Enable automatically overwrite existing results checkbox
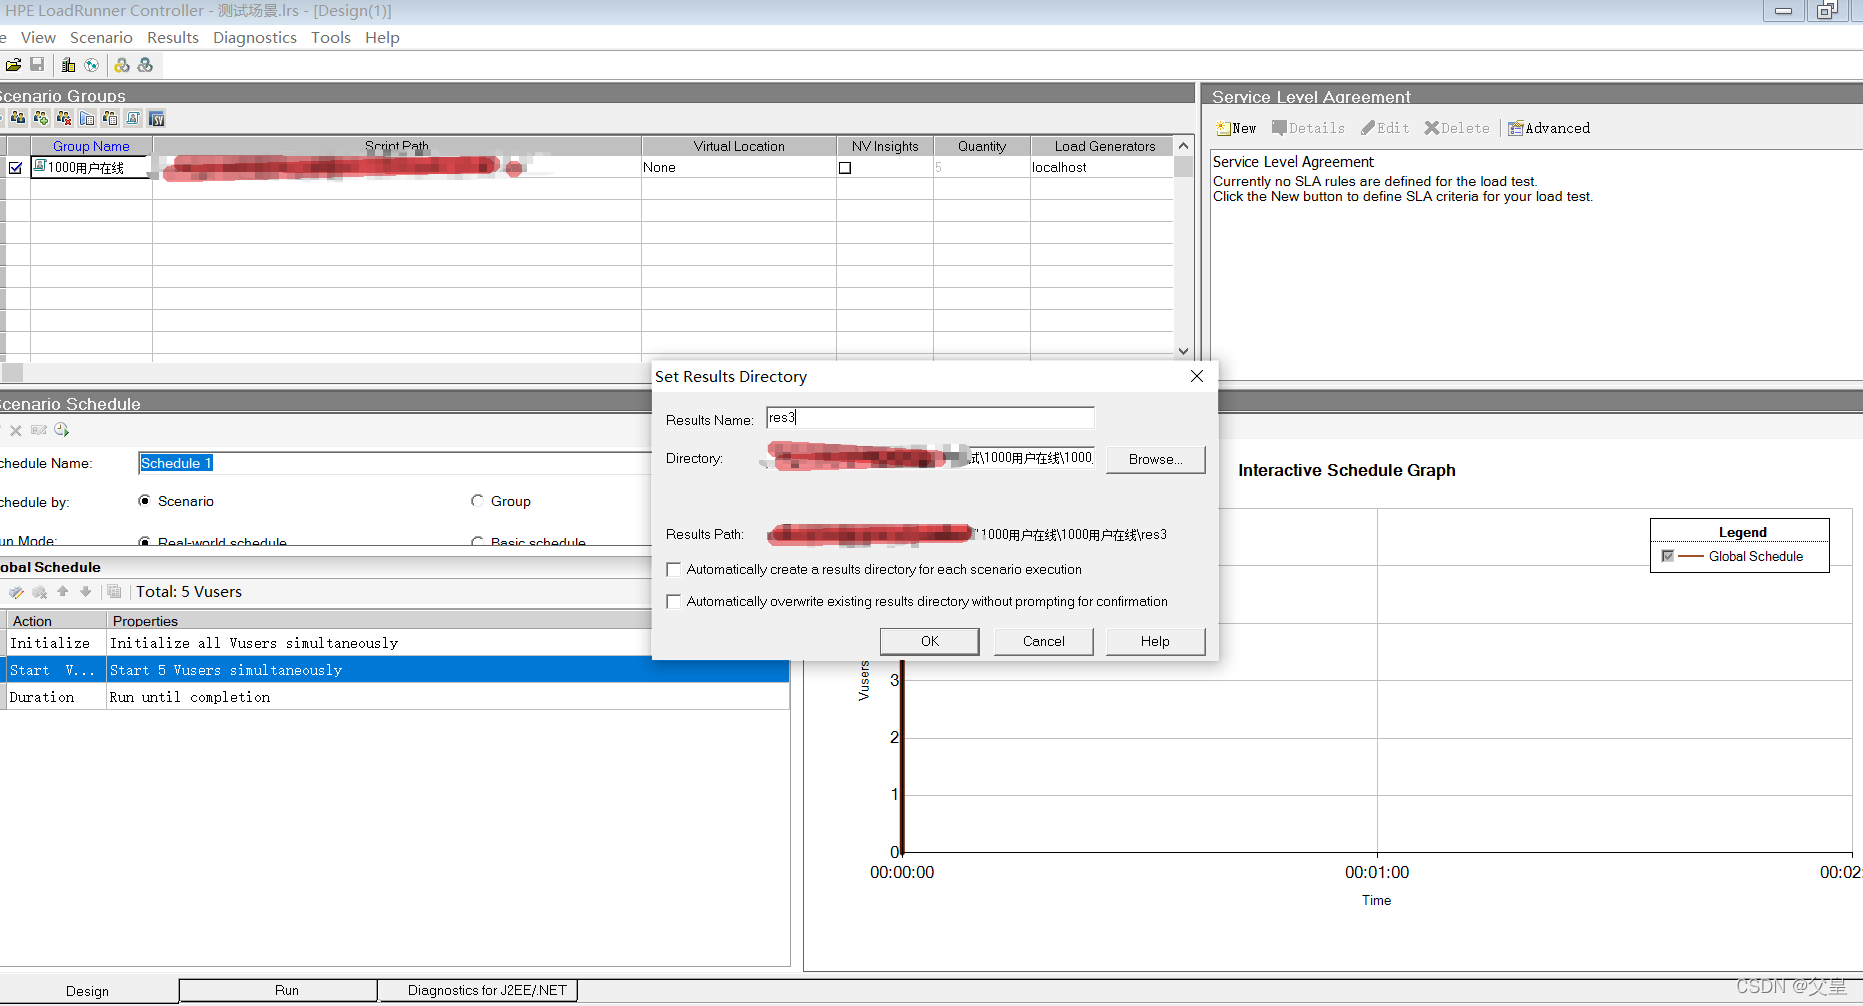 pyautogui.click(x=674, y=602)
